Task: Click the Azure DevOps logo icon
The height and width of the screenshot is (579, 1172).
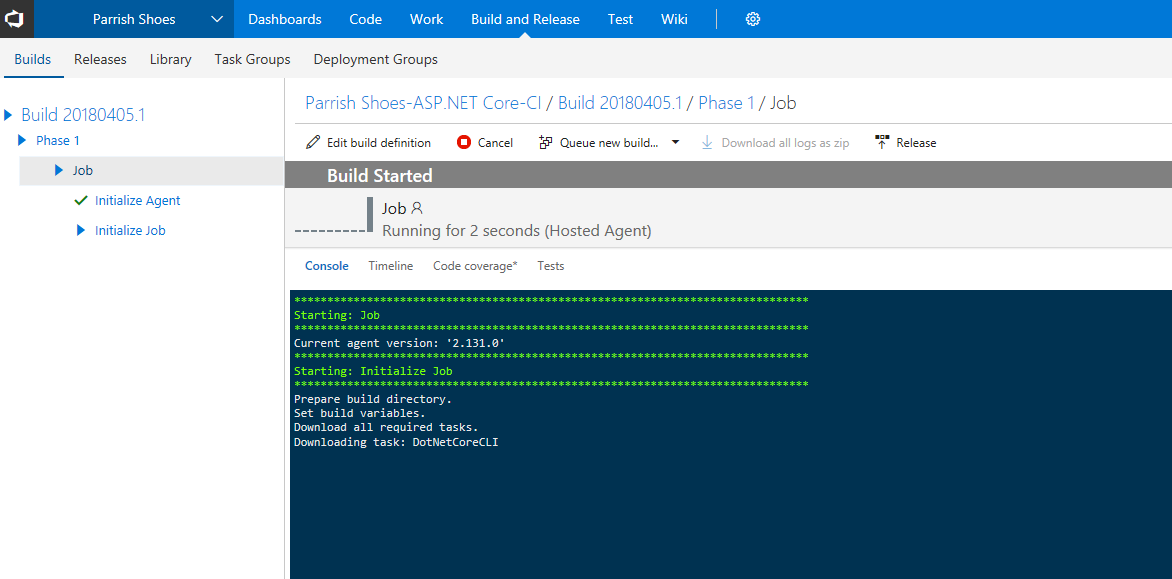Action: (16, 19)
